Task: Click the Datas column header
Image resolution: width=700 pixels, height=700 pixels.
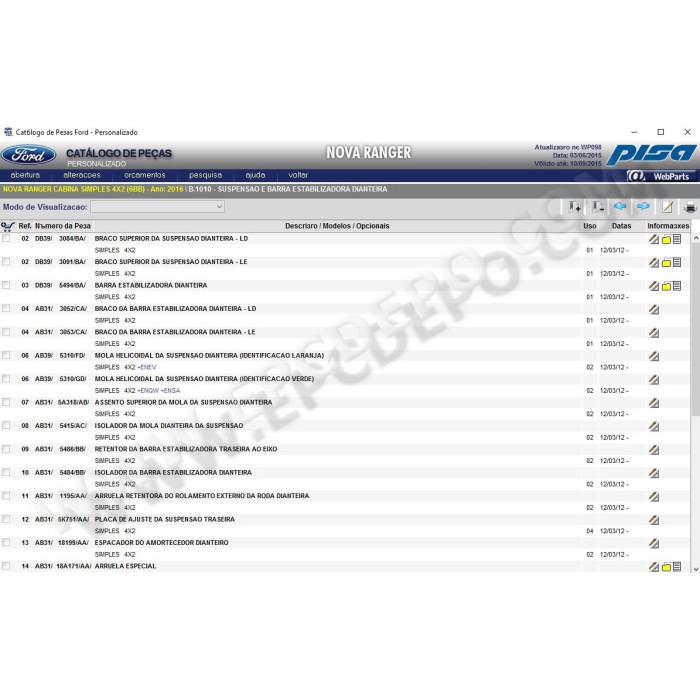Action: [621, 226]
